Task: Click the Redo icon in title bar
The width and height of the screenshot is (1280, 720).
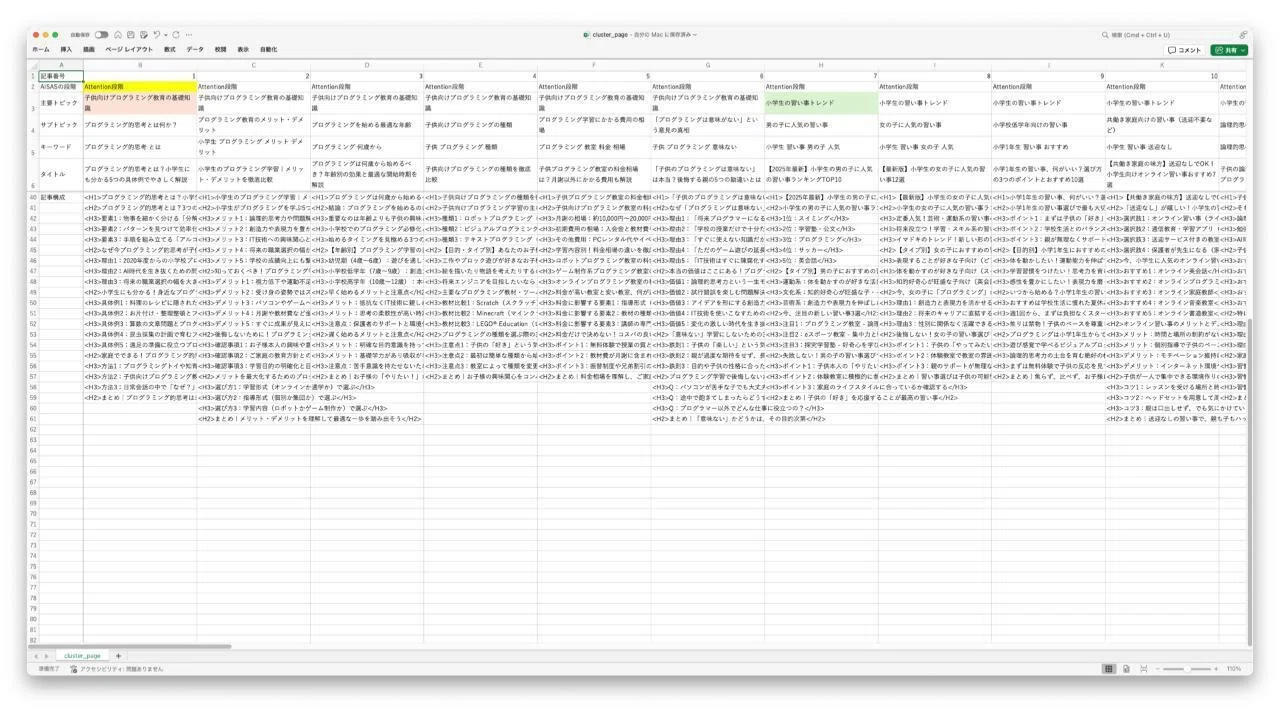Action: 178,35
